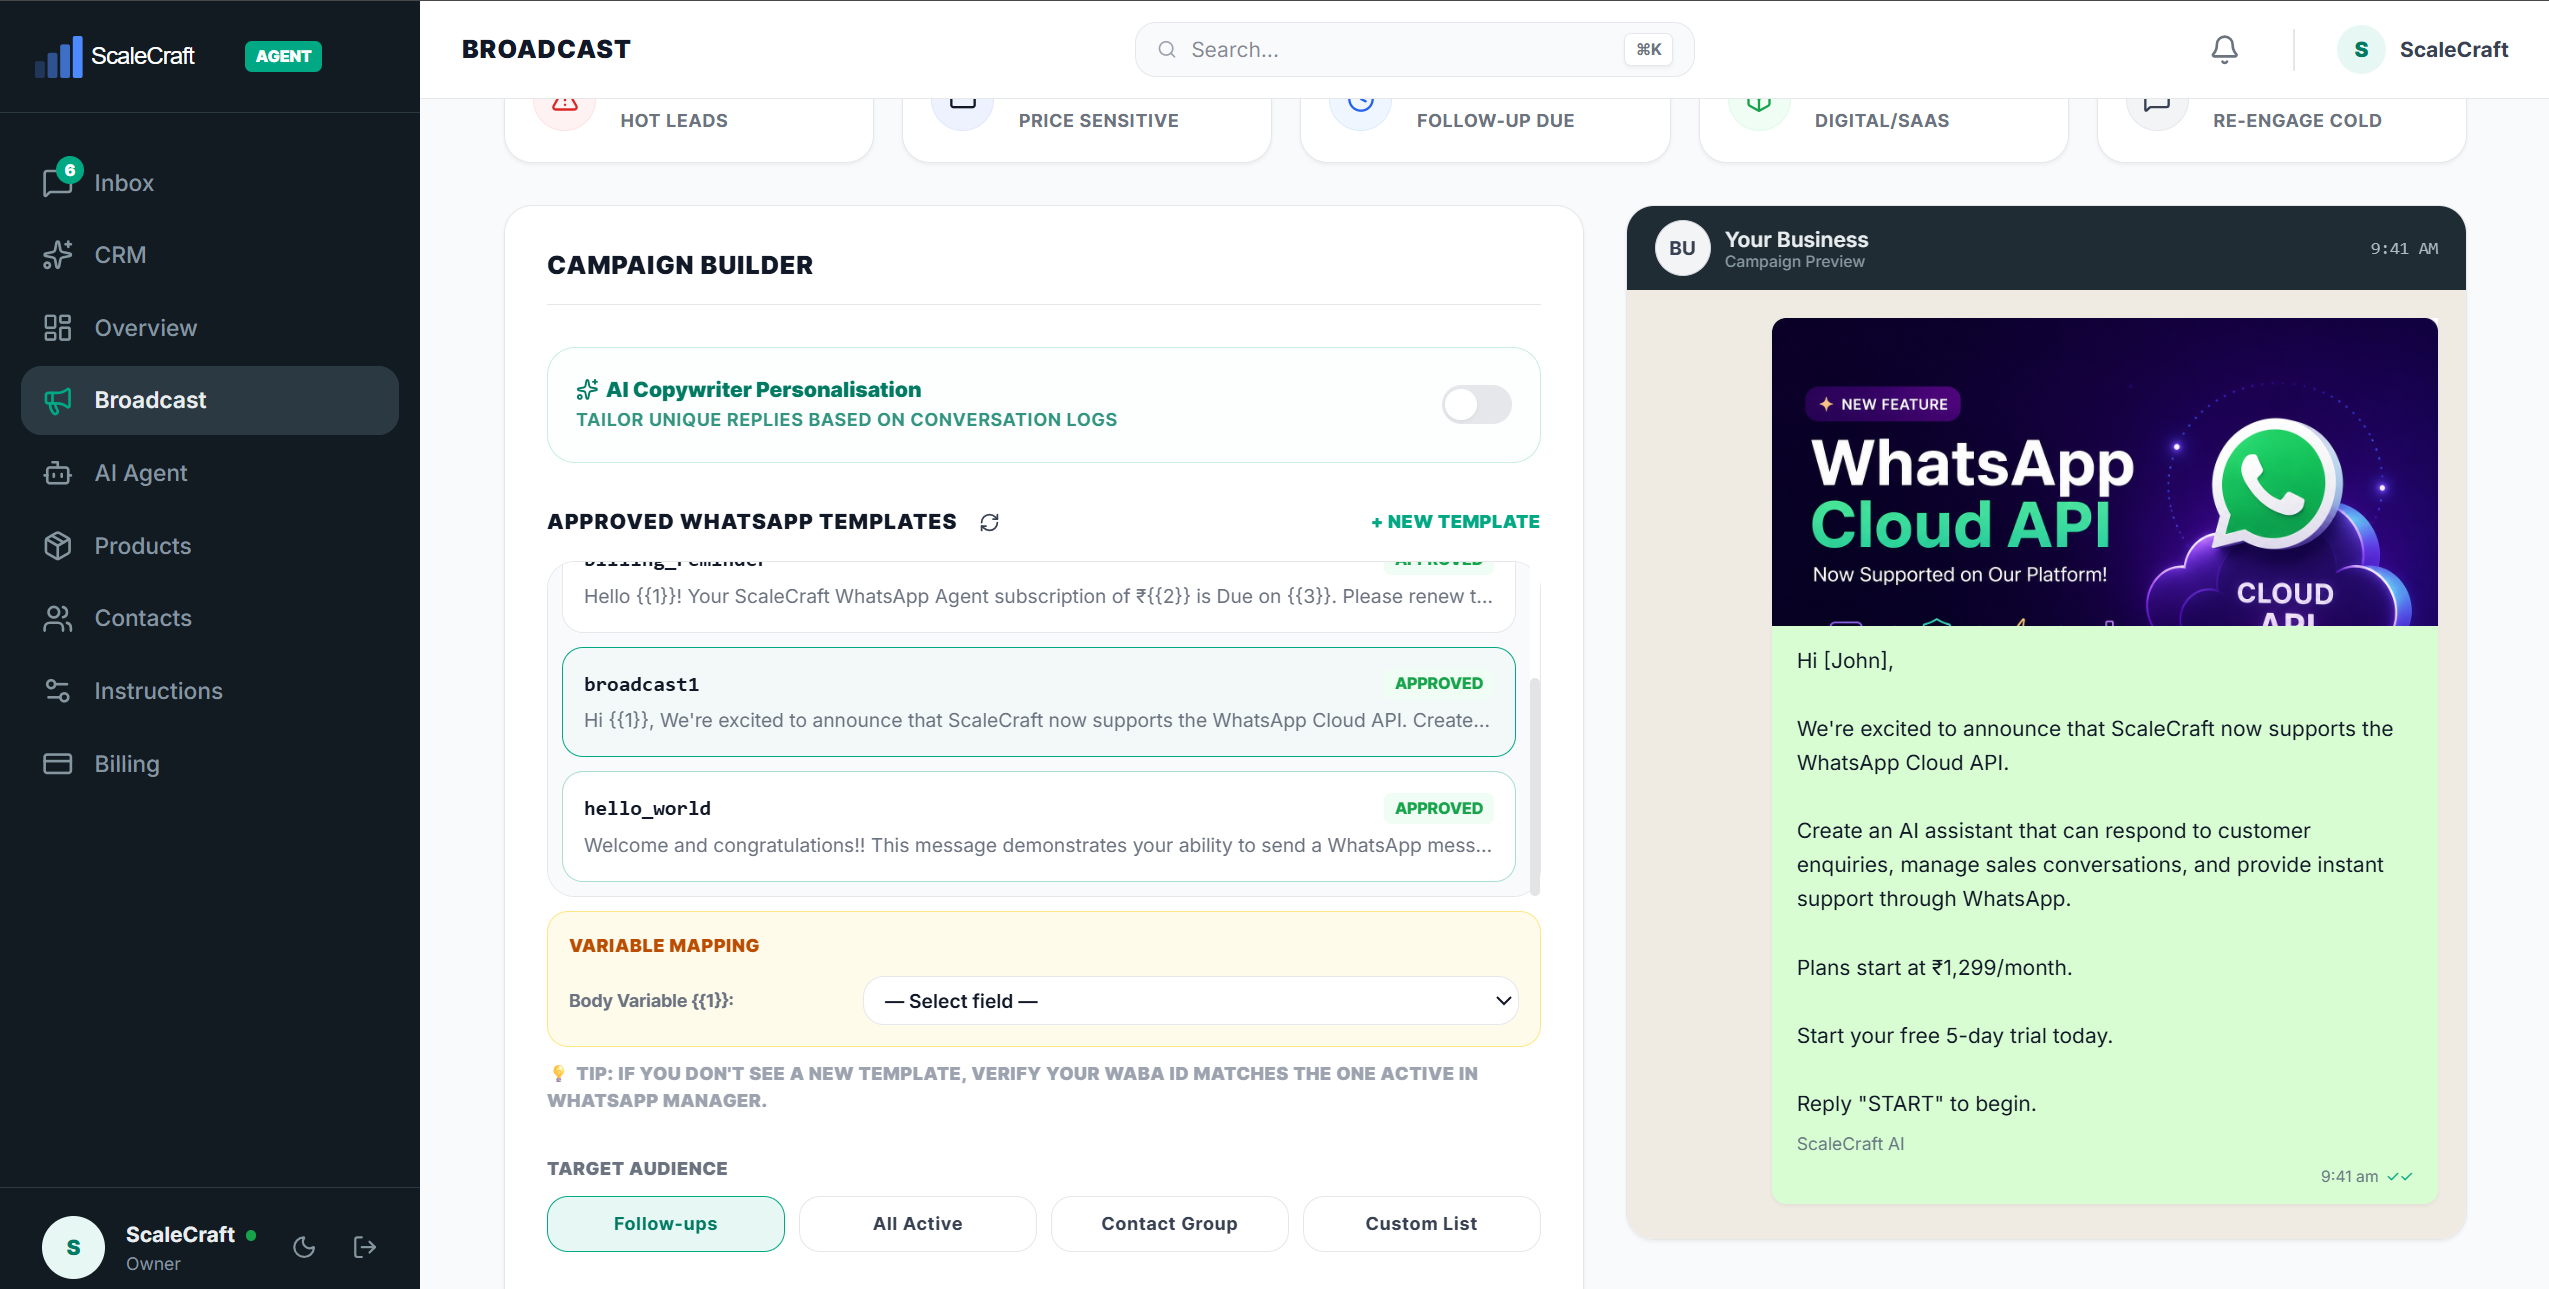
Task: Click the ScaleCraft bar-chart logo
Action: tap(58, 56)
